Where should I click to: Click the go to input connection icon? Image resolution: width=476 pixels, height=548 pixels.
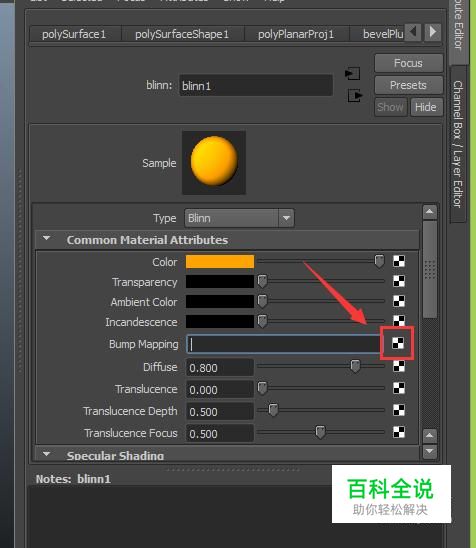point(352,74)
